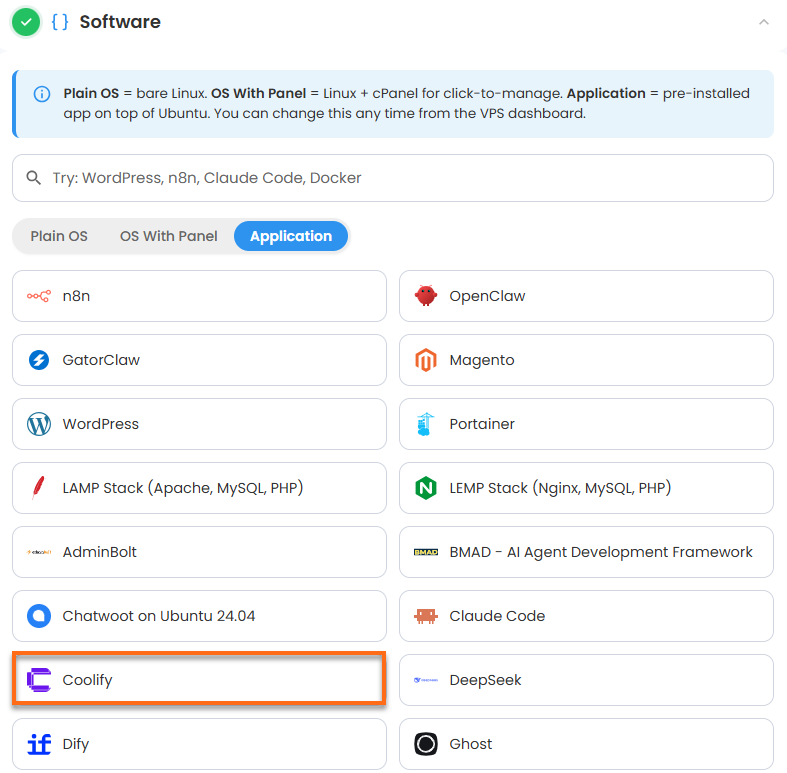
Task: Choose the Coolify application card
Action: pyautogui.click(x=199, y=680)
